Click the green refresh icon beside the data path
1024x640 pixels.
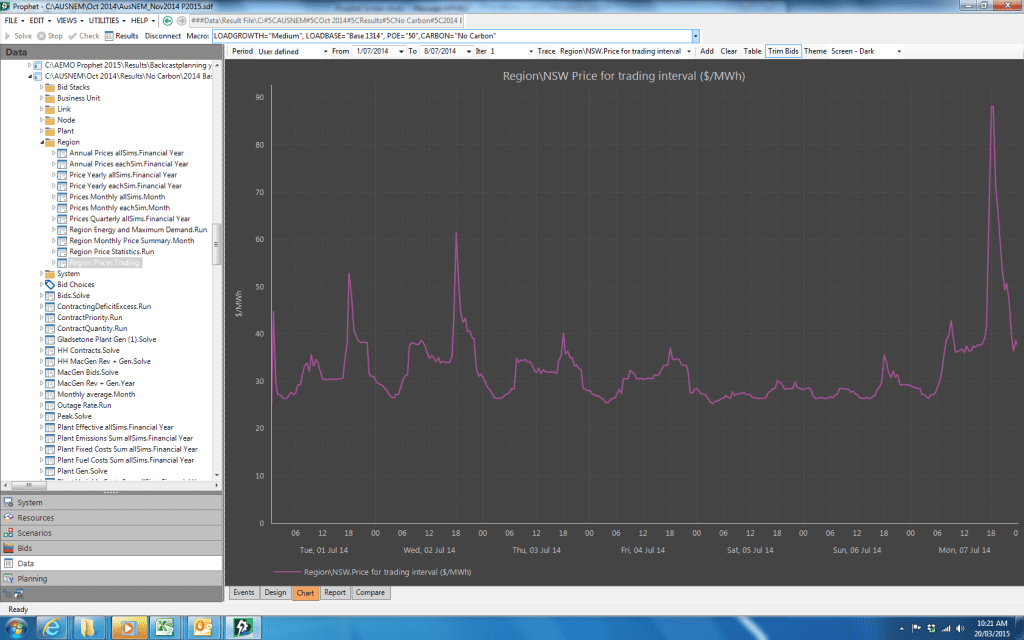point(168,19)
